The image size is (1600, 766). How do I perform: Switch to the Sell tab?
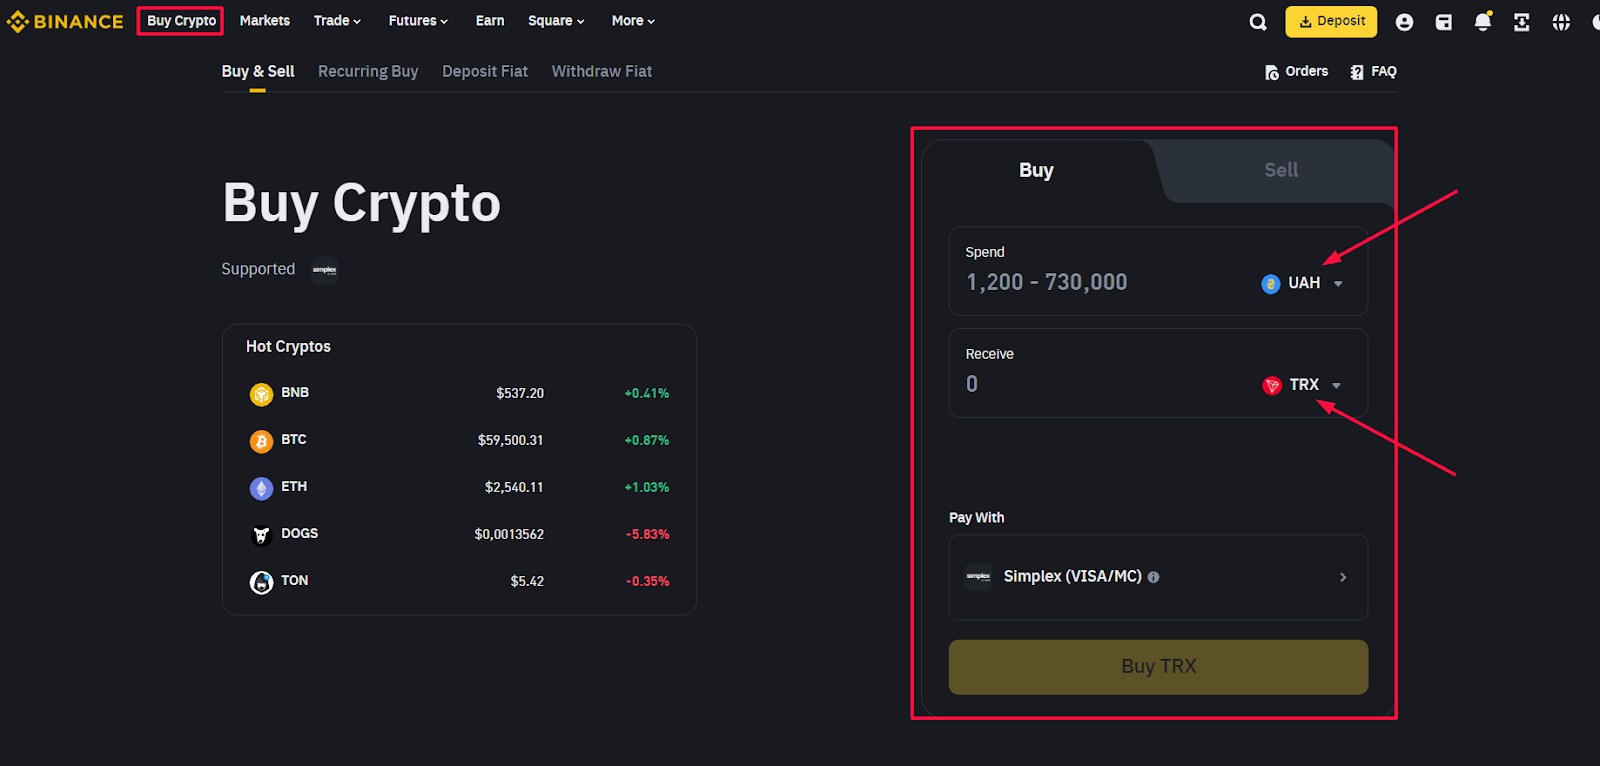coord(1281,170)
